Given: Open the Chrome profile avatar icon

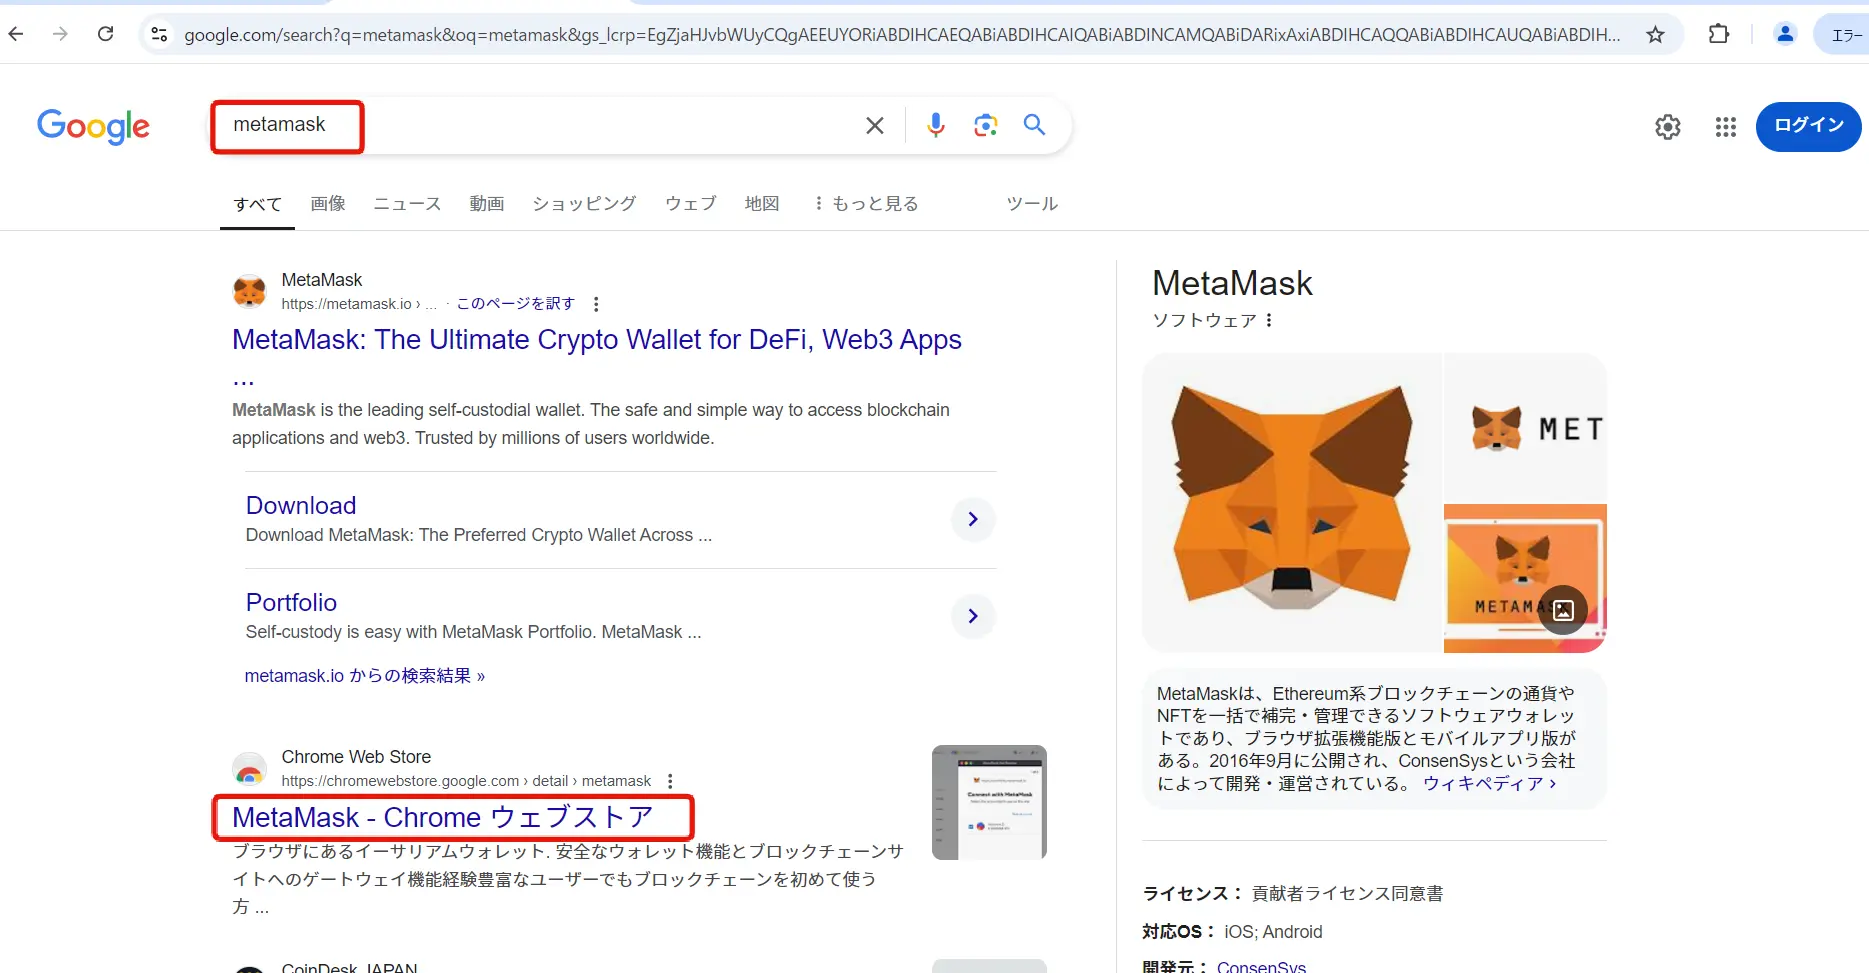Looking at the screenshot, I should (1784, 34).
